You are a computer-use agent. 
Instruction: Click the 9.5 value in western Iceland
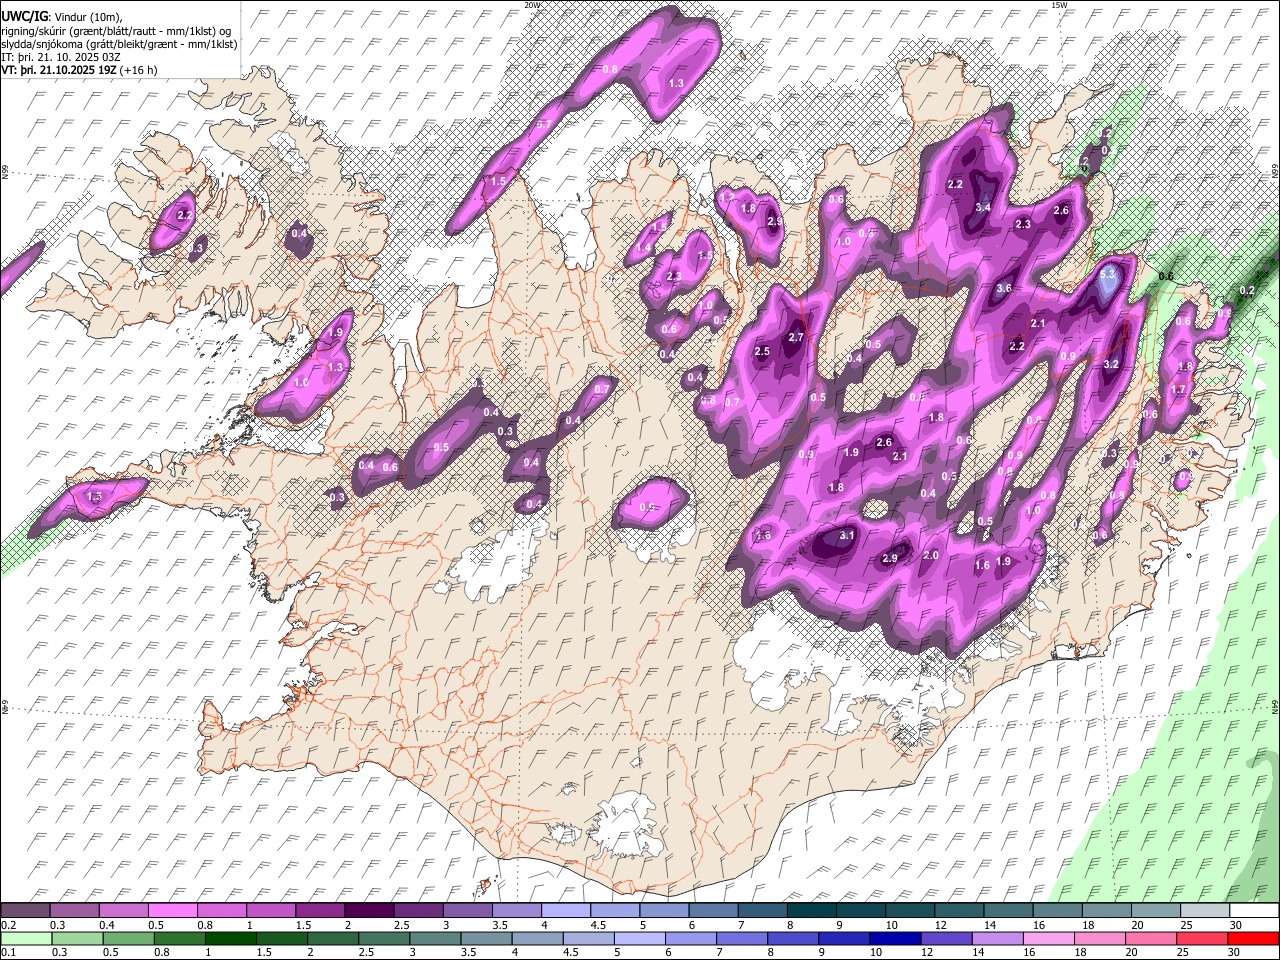coord(441,447)
